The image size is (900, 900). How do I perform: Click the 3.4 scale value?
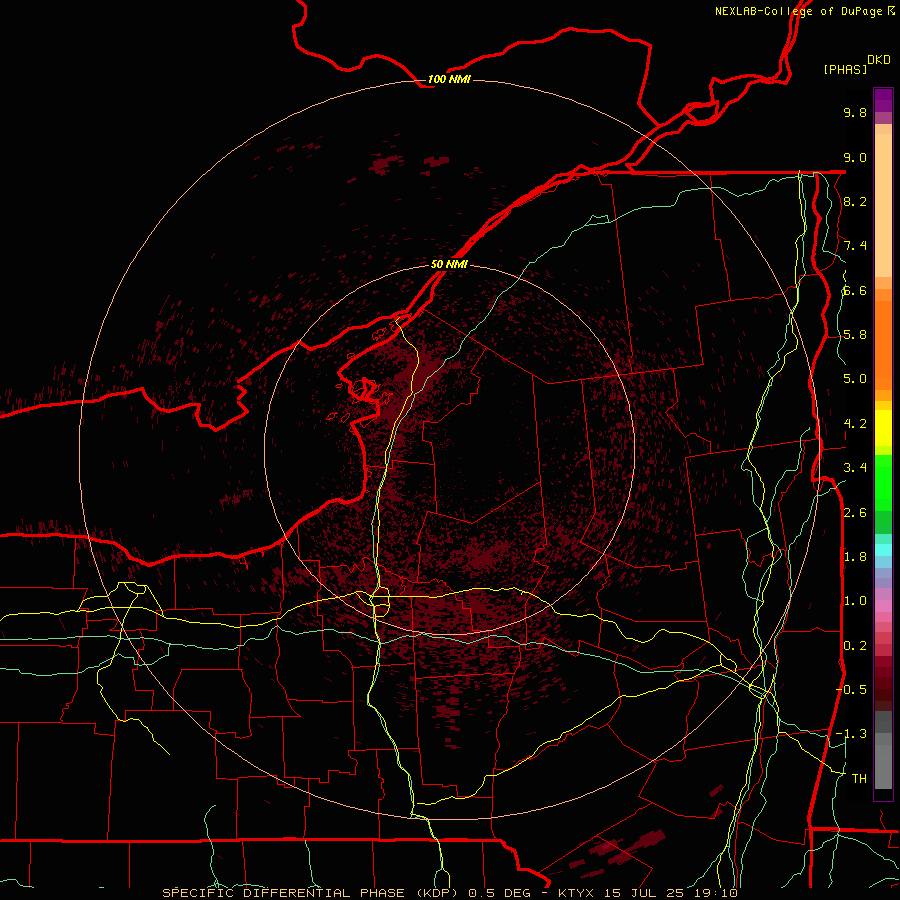tap(855, 468)
